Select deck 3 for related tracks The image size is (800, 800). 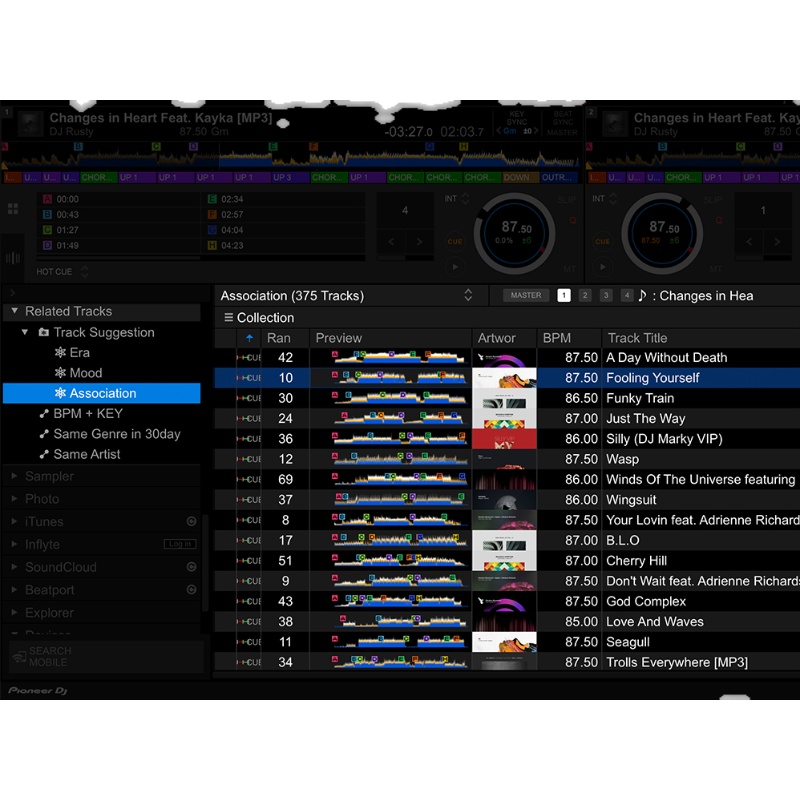[x=606, y=295]
